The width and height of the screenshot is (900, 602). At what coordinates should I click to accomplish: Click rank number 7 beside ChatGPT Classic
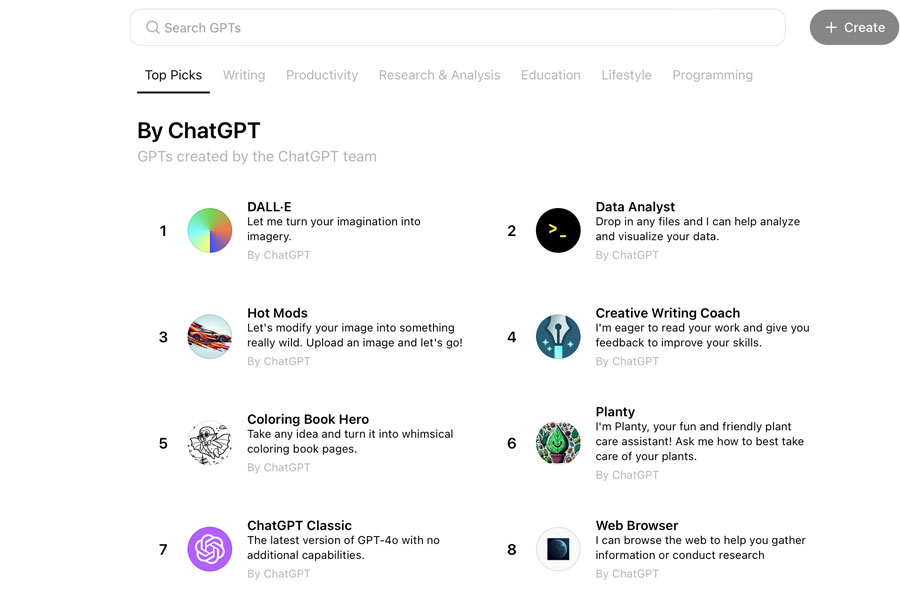(x=163, y=549)
